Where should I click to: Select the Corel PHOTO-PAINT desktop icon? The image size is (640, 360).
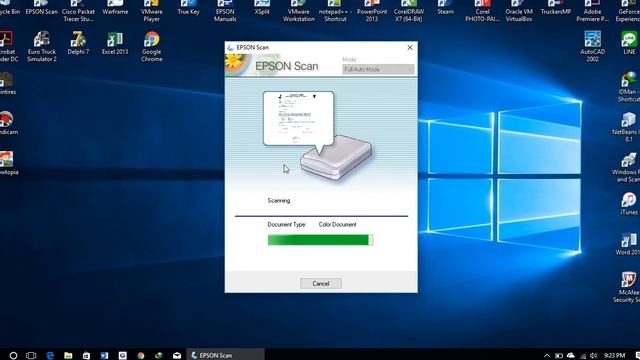click(482, 11)
